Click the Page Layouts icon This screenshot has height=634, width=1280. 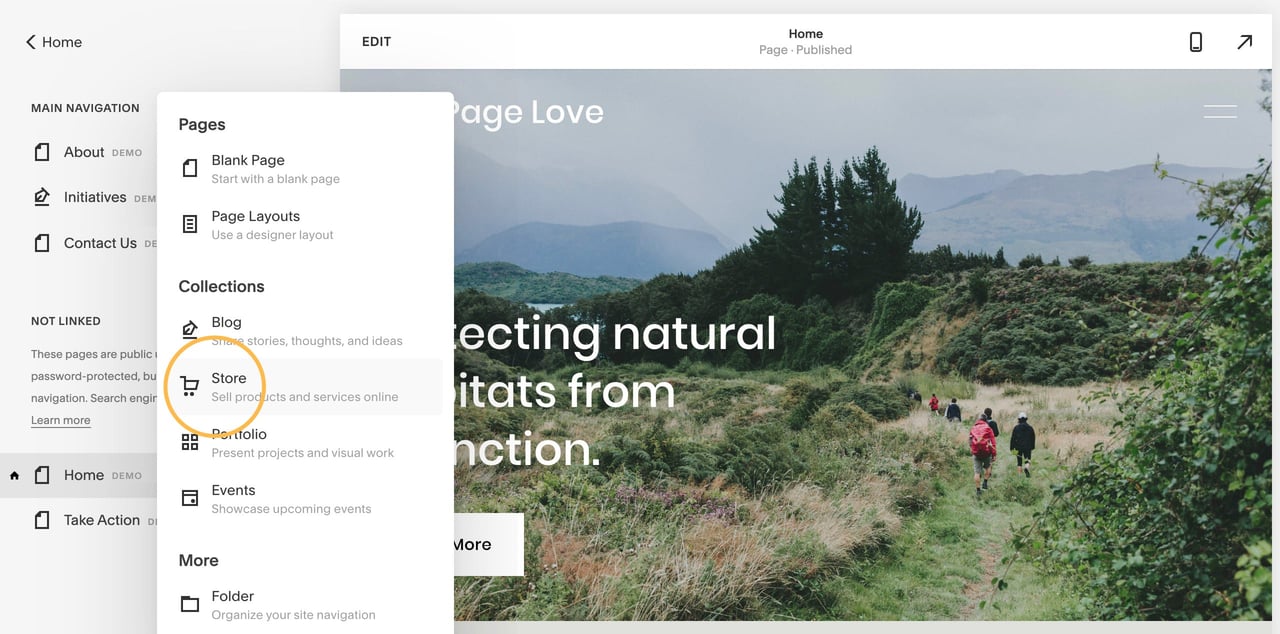(189, 224)
